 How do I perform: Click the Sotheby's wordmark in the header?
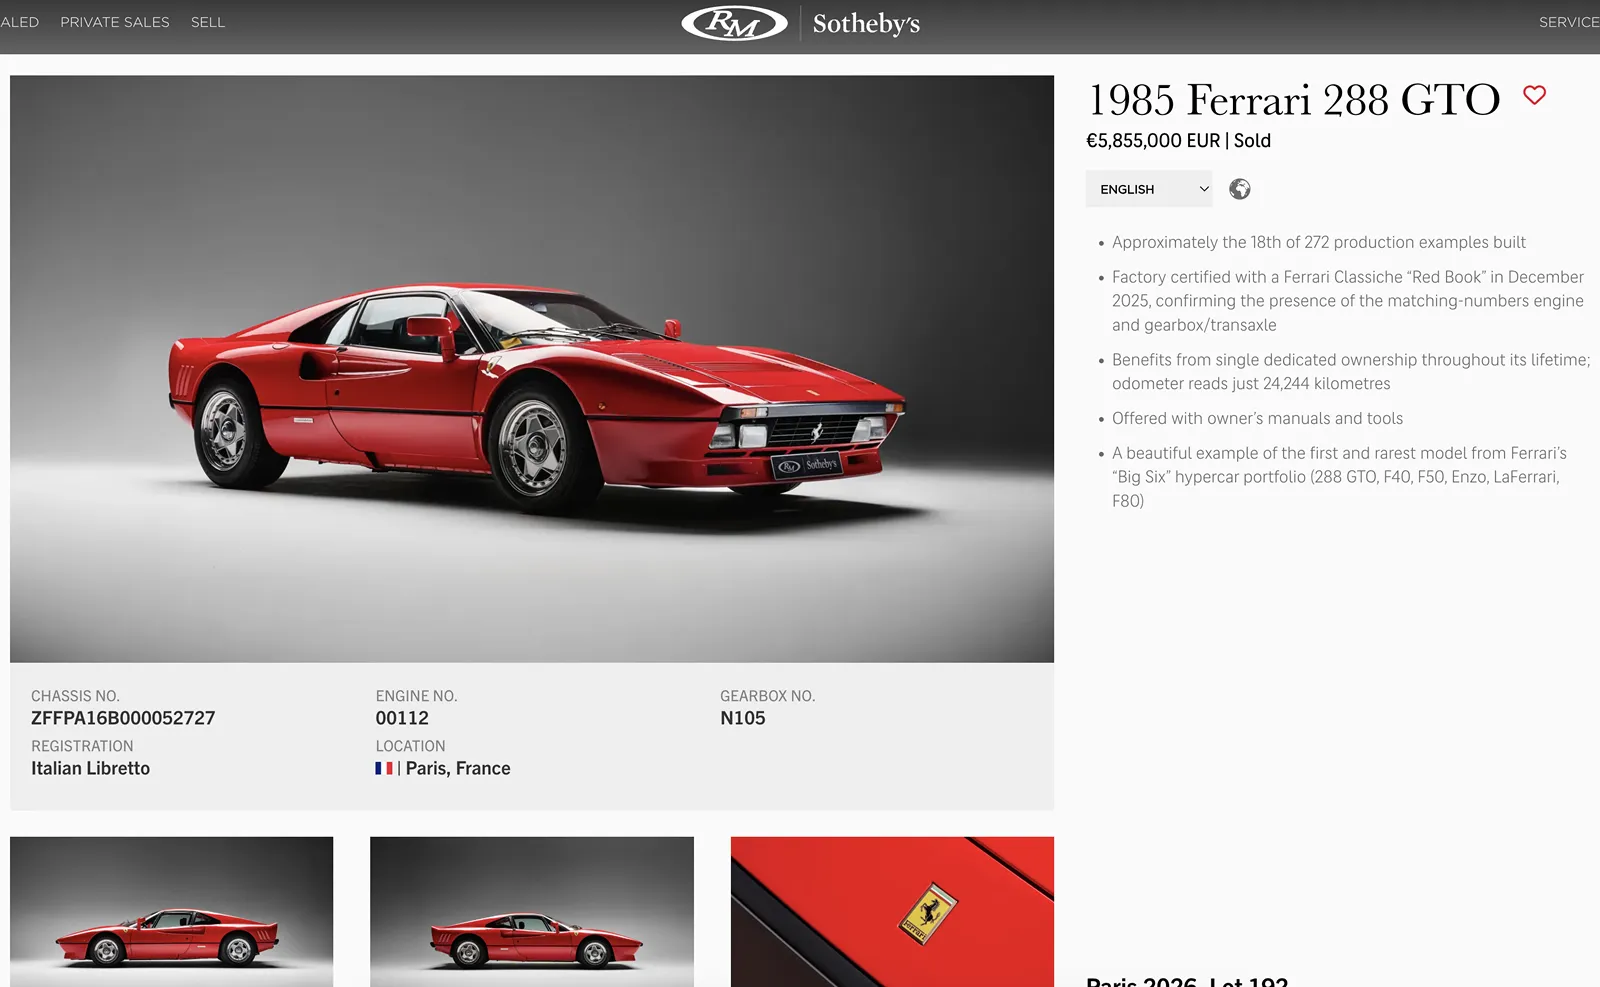(866, 24)
